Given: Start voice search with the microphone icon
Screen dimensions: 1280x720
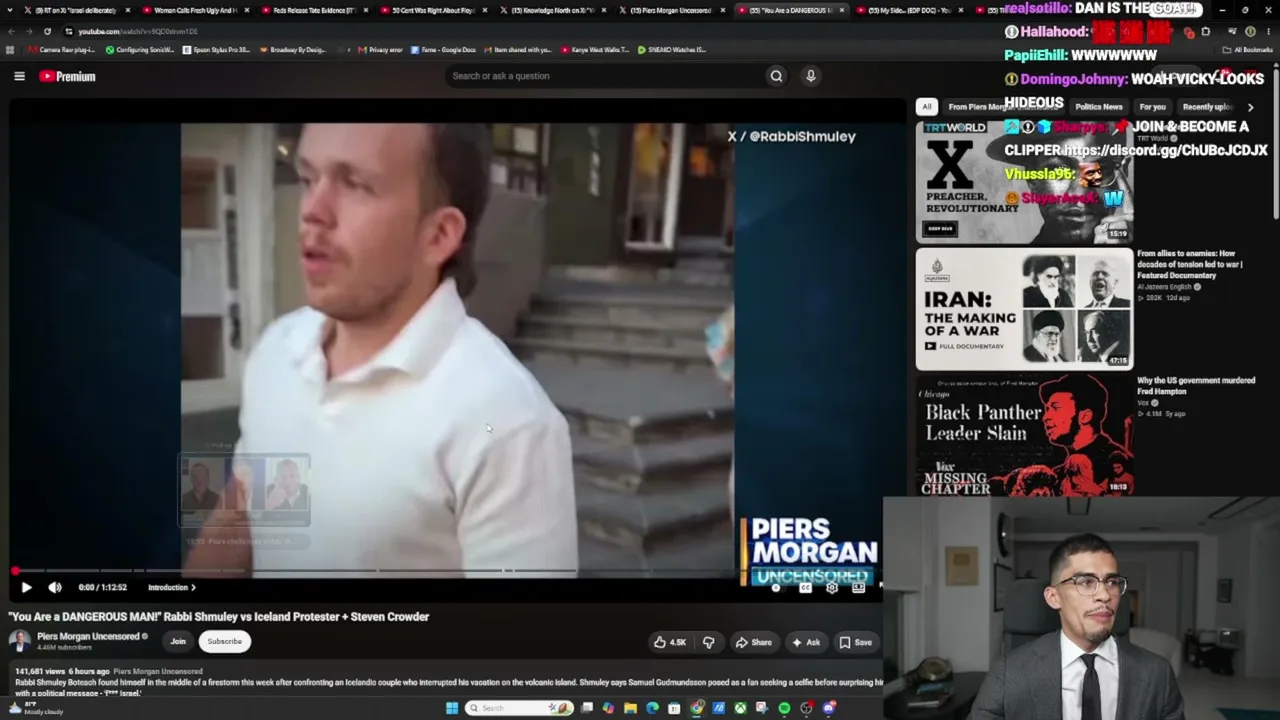Looking at the screenshot, I should 811,76.
